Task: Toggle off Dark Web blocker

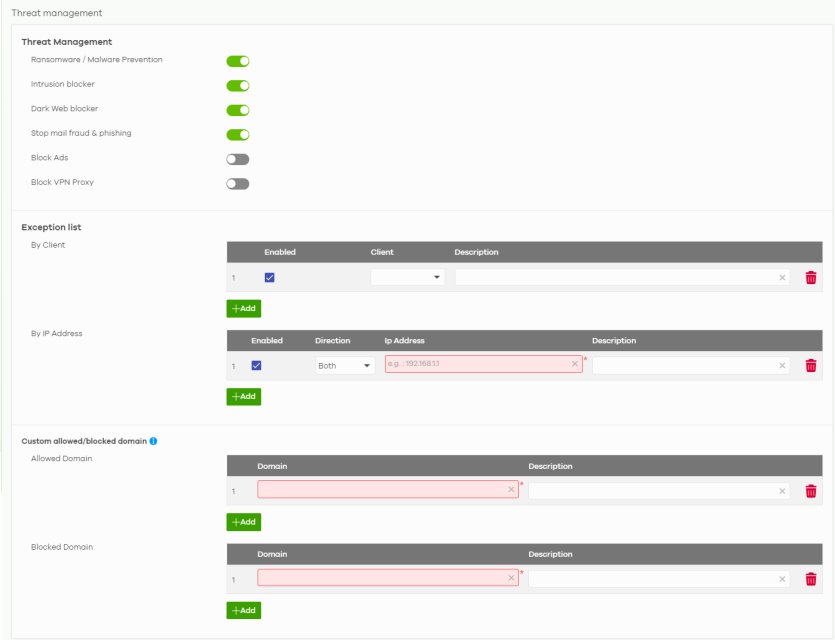Action: (237, 110)
